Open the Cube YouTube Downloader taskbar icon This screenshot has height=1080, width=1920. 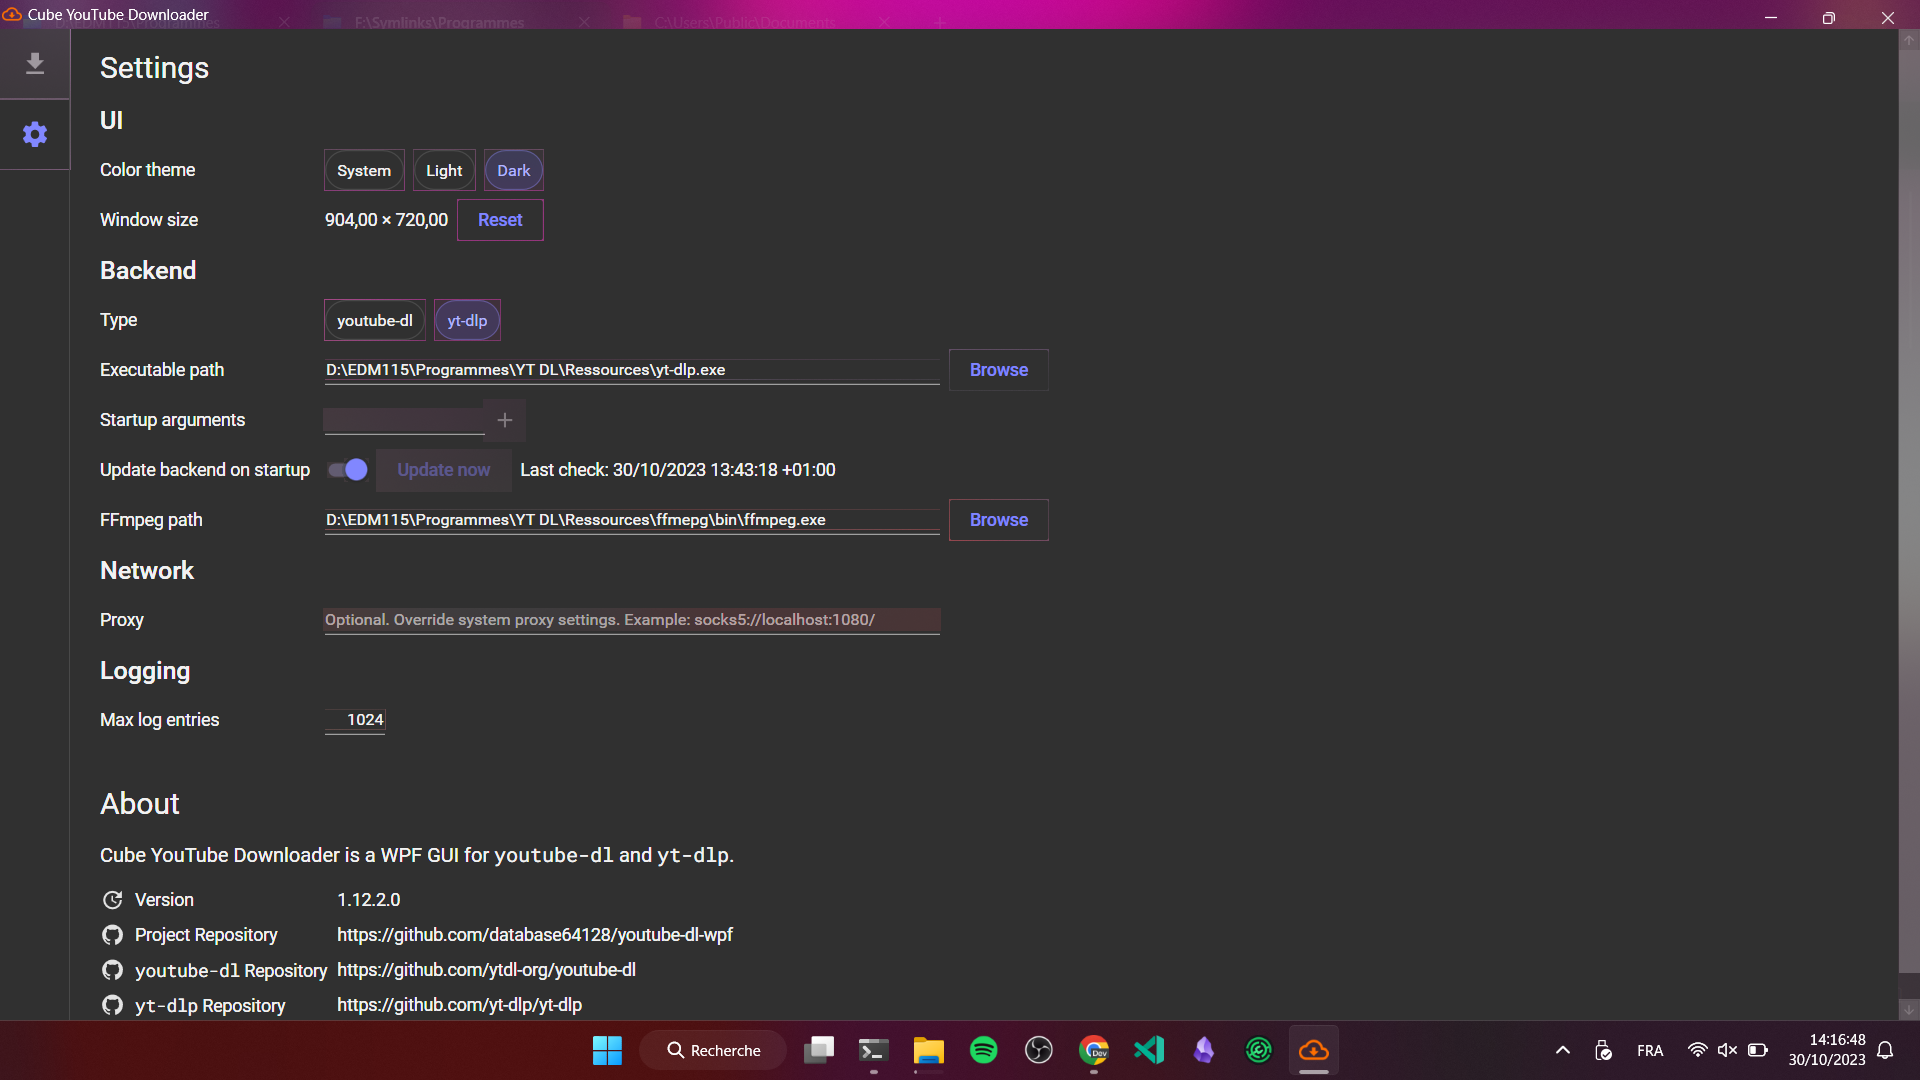pos(1313,1050)
